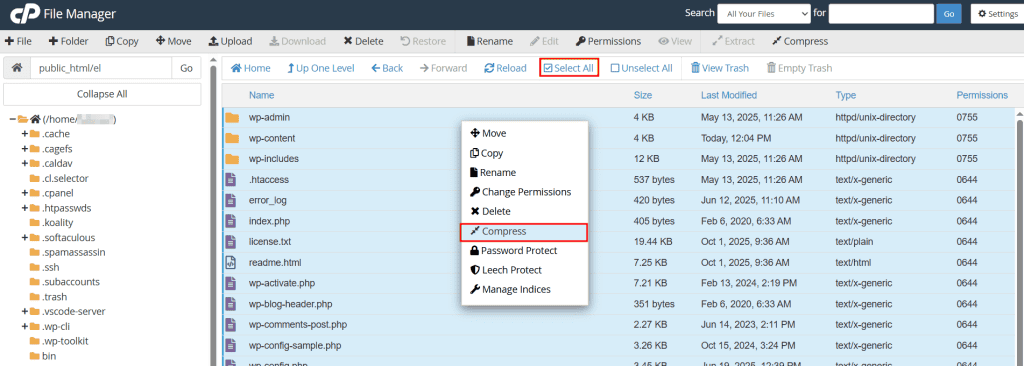Click the readme.html file icon
Image resolution: width=1024 pixels, height=366 pixels.
coord(230,263)
